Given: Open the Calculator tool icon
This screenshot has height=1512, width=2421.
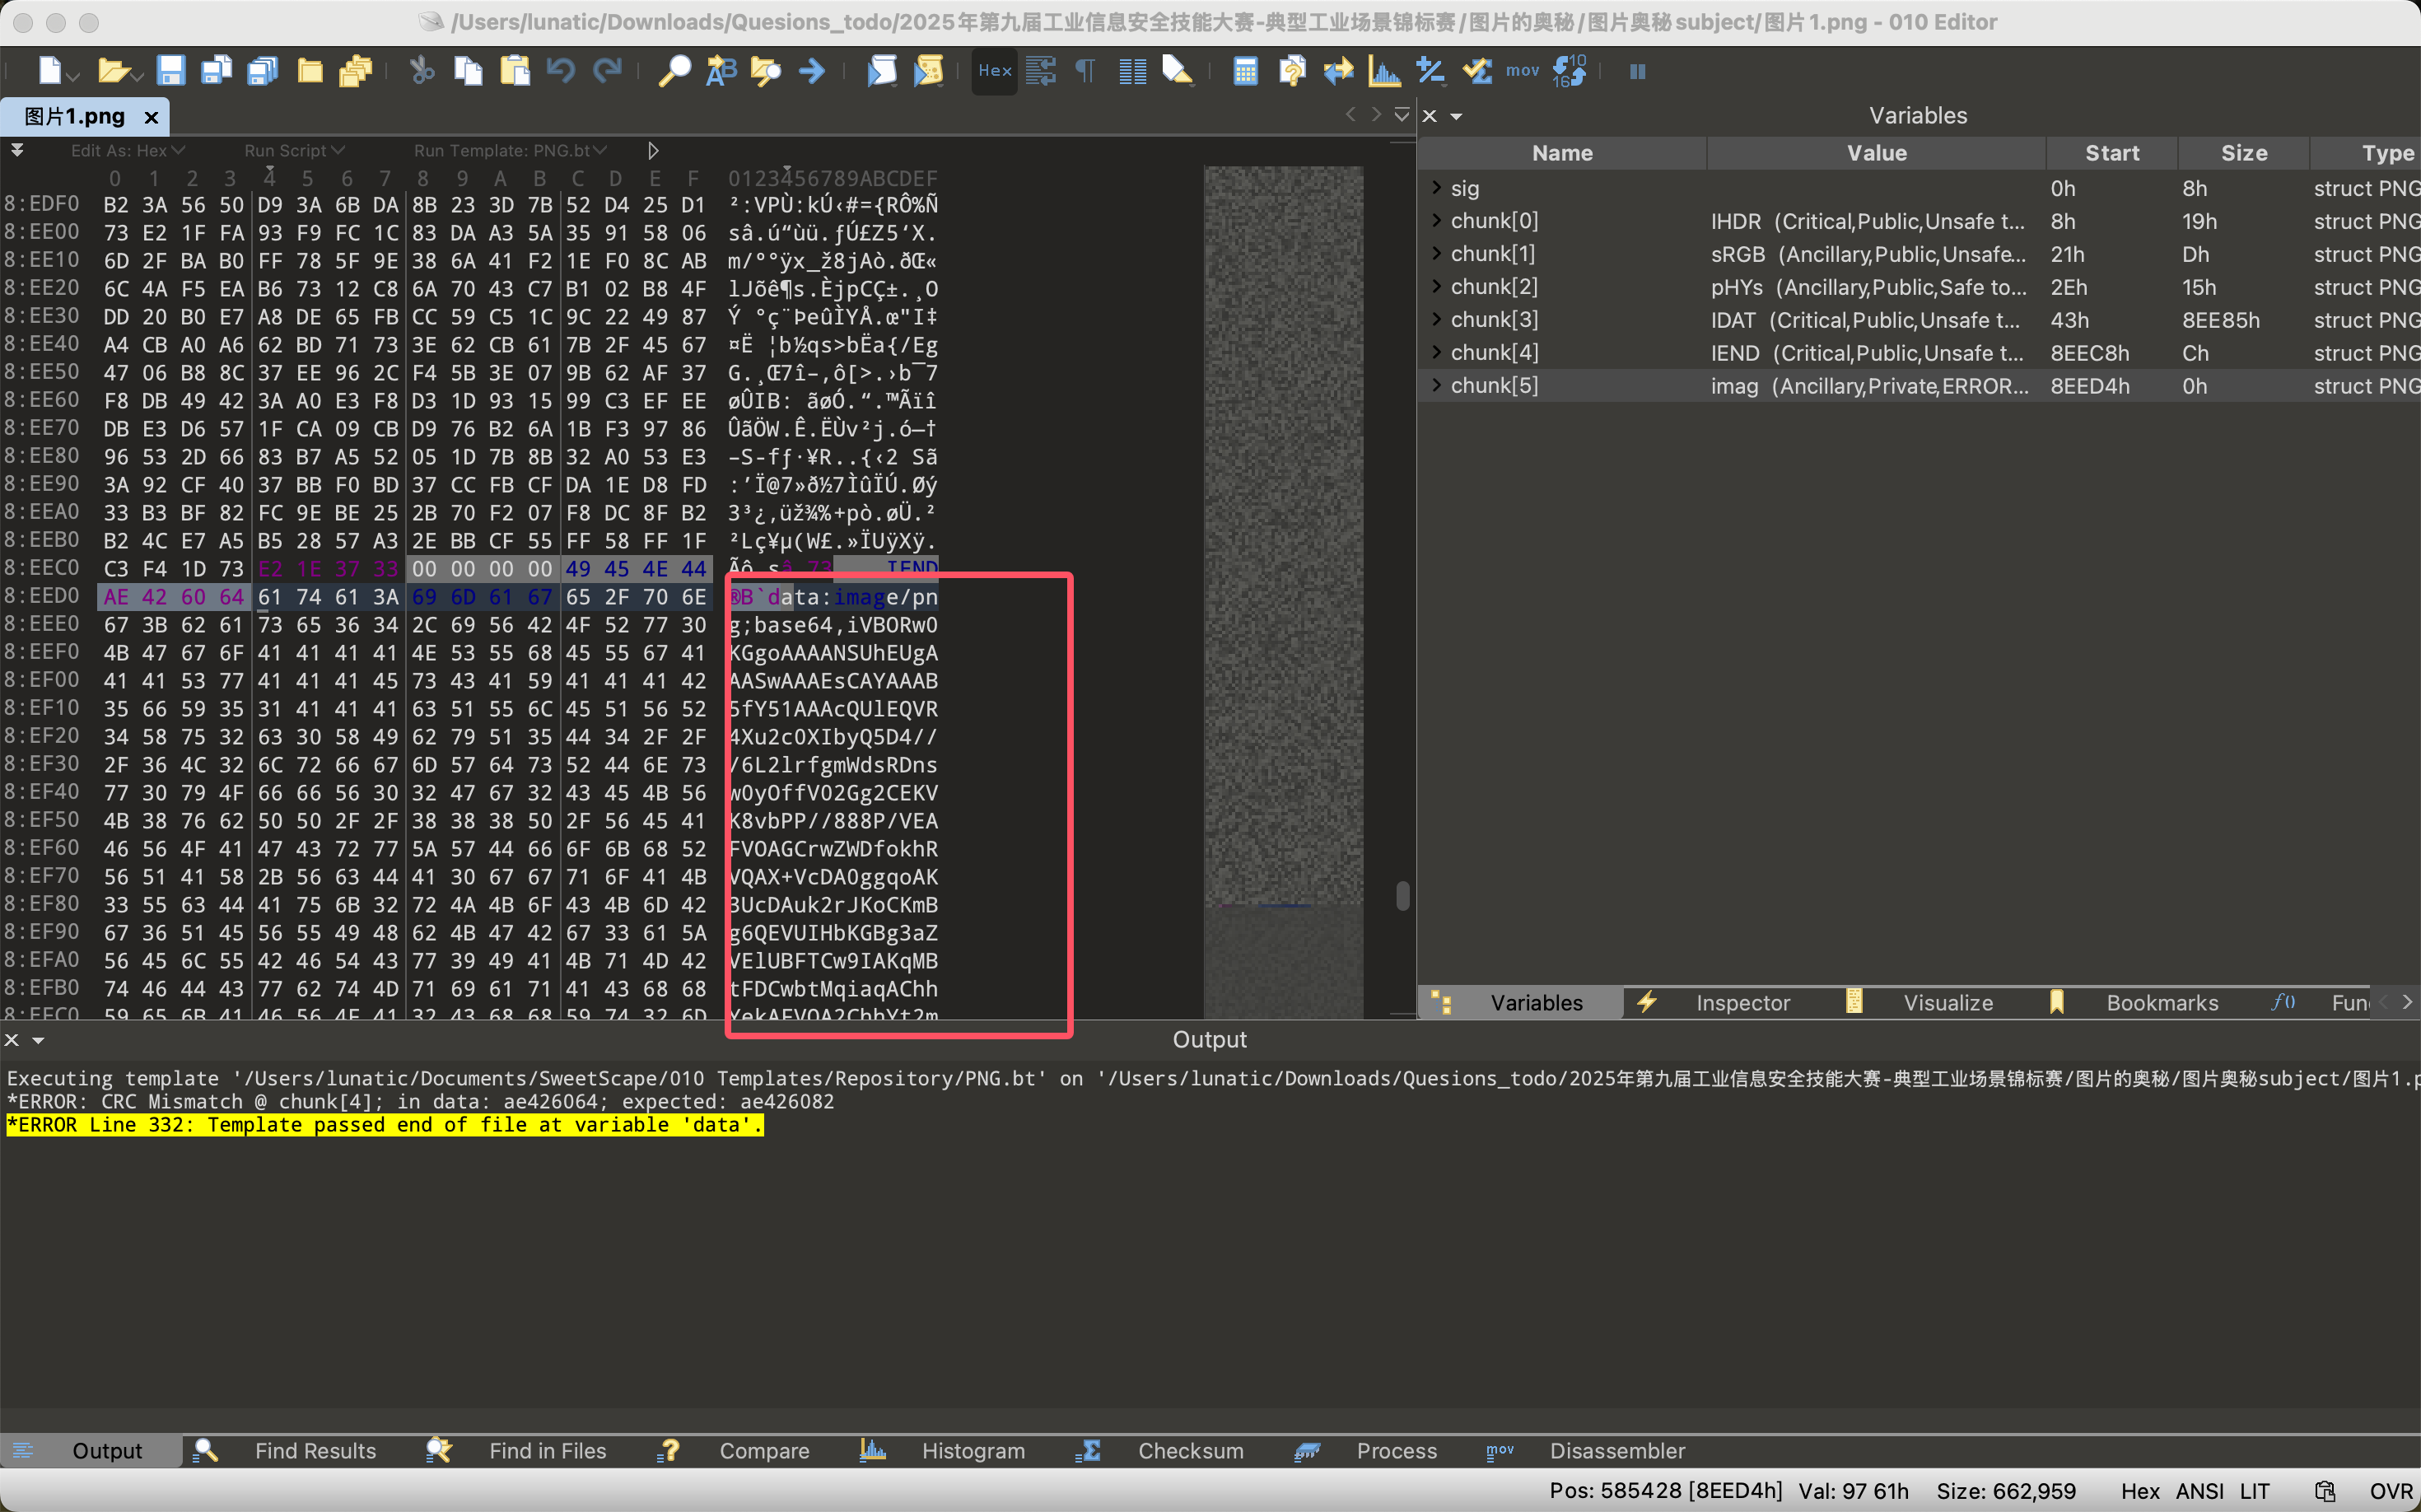Looking at the screenshot, I should [1245, 71].
